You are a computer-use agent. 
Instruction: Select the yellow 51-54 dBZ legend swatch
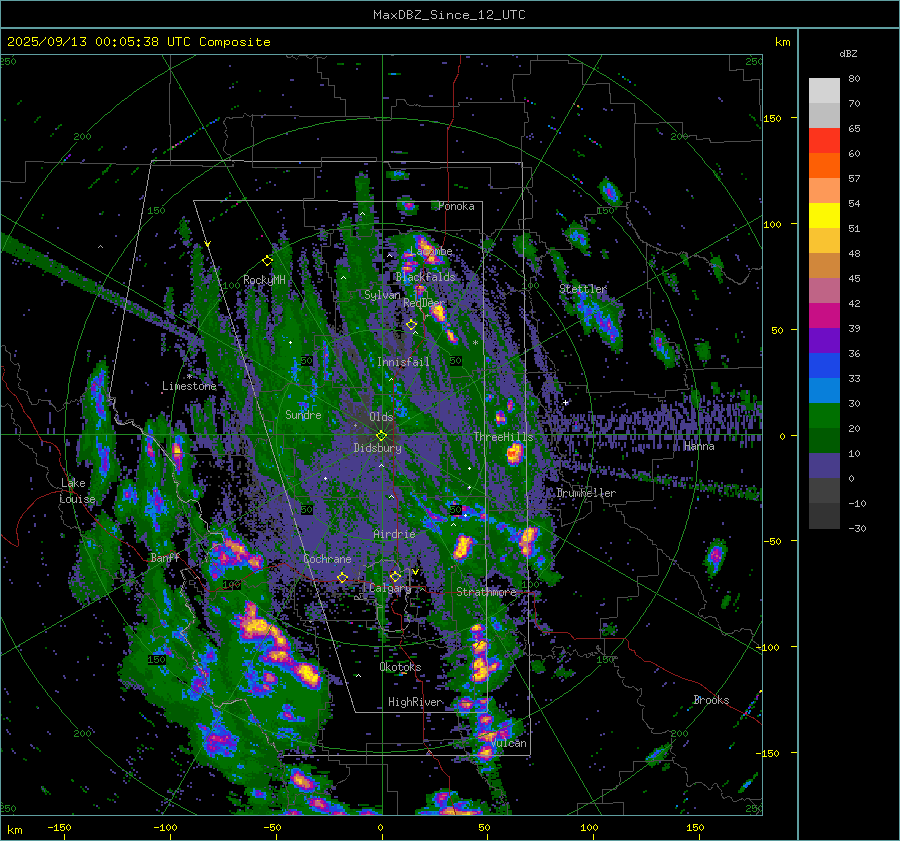click(x=824, y=216)
